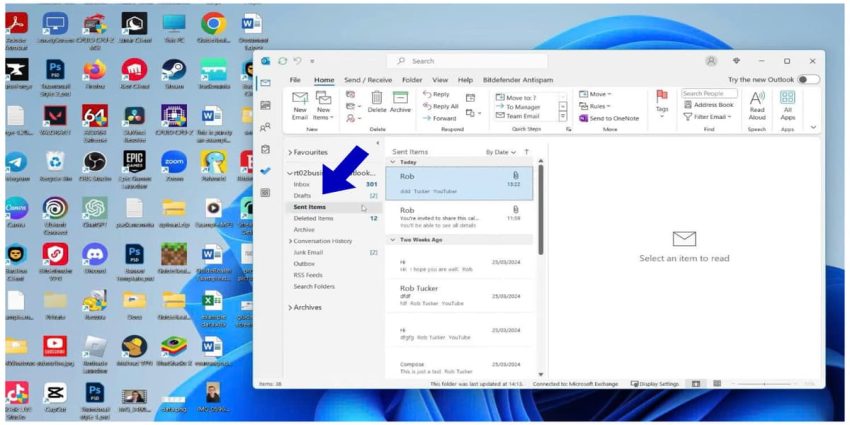Switch to normal view in status bar
This screenshot has height=425, width=850.
pyautogui.click(x=696, y=384)
